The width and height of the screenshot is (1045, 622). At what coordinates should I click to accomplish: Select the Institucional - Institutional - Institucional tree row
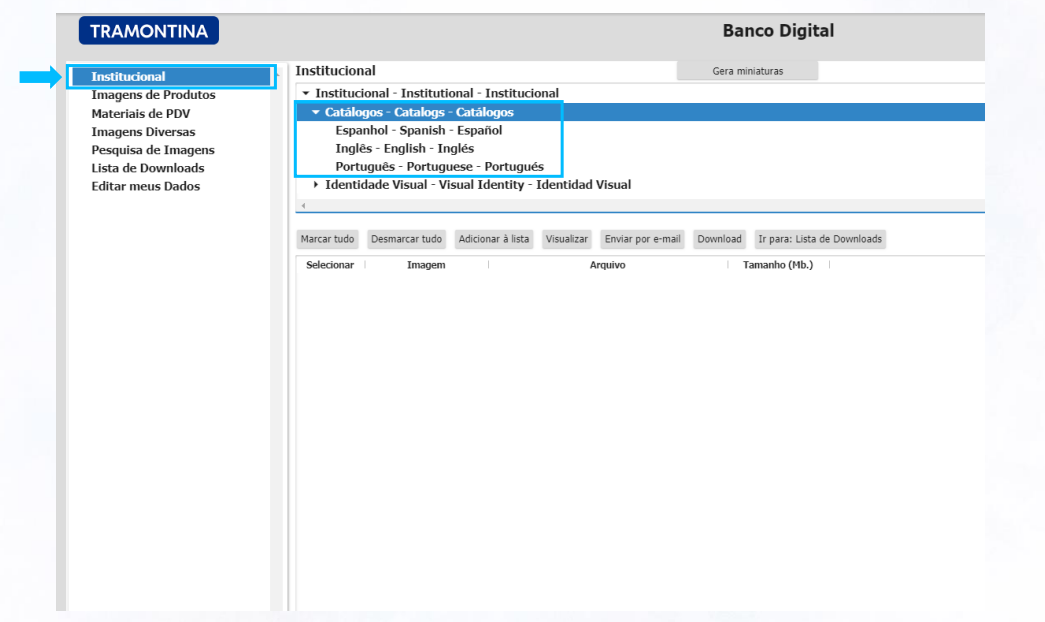click(437, 93)
